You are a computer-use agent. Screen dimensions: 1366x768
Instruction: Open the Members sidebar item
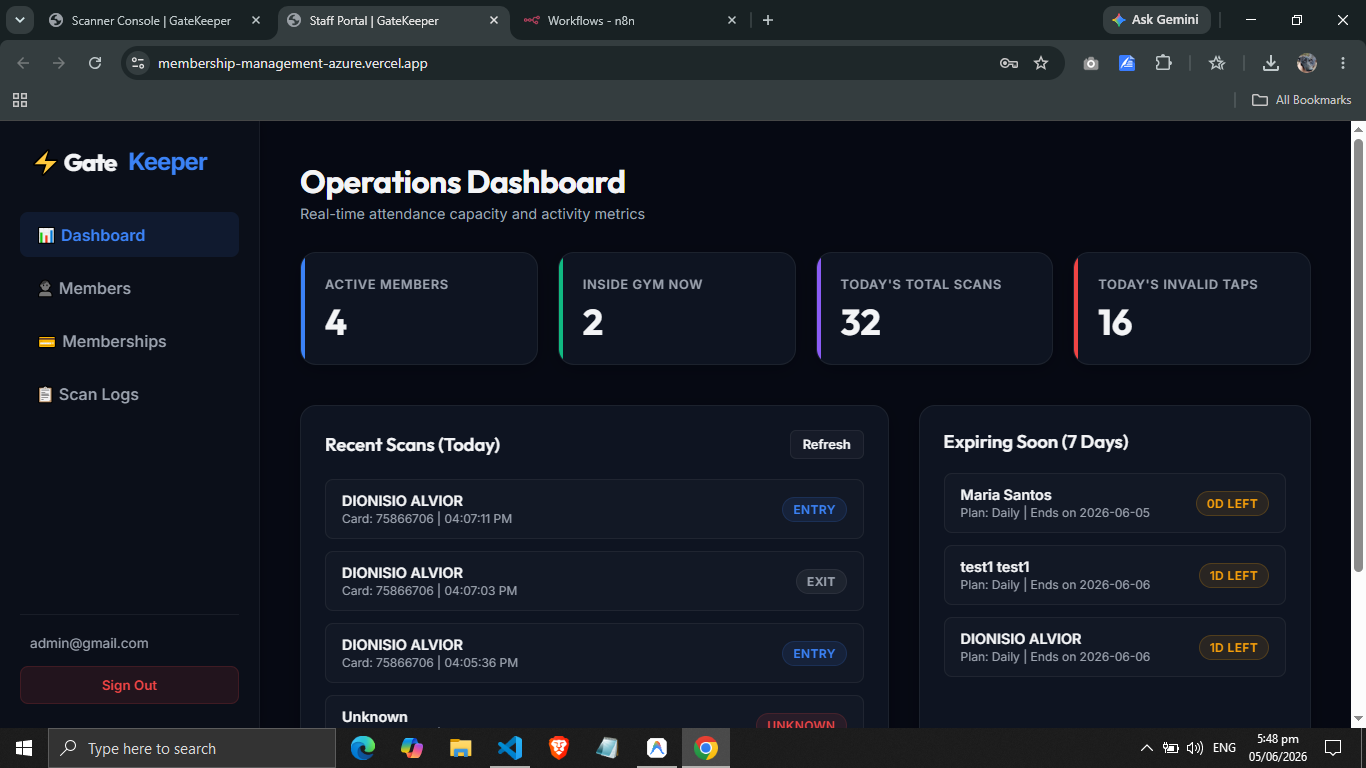pyautogui.click(x=129, y=288)
